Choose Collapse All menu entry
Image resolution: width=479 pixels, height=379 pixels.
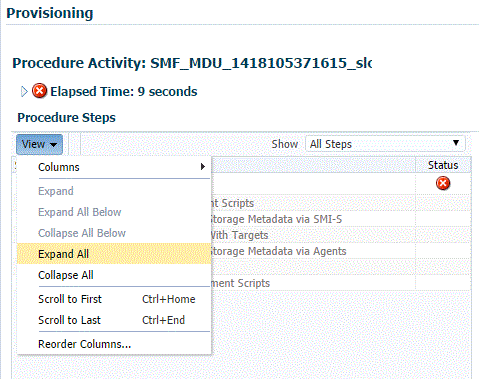(114, 275)
